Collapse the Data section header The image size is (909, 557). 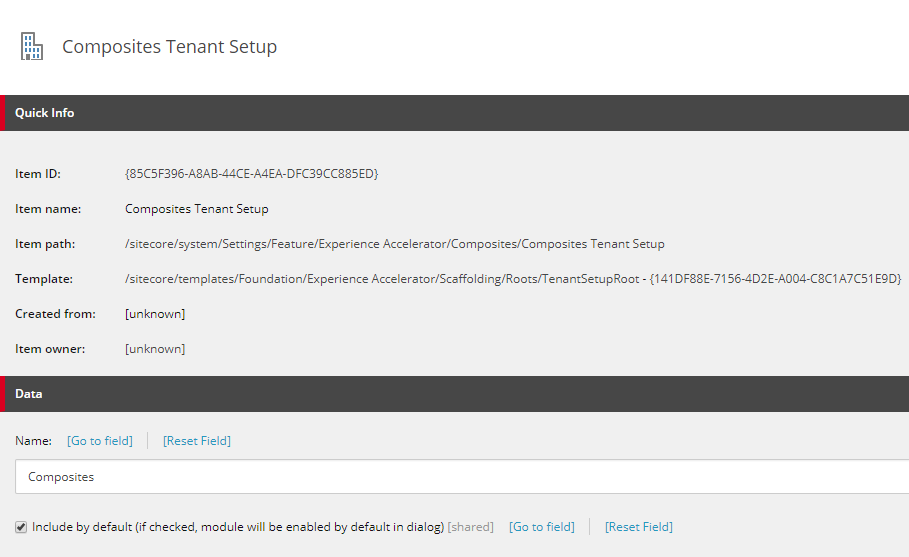(454, 394)
